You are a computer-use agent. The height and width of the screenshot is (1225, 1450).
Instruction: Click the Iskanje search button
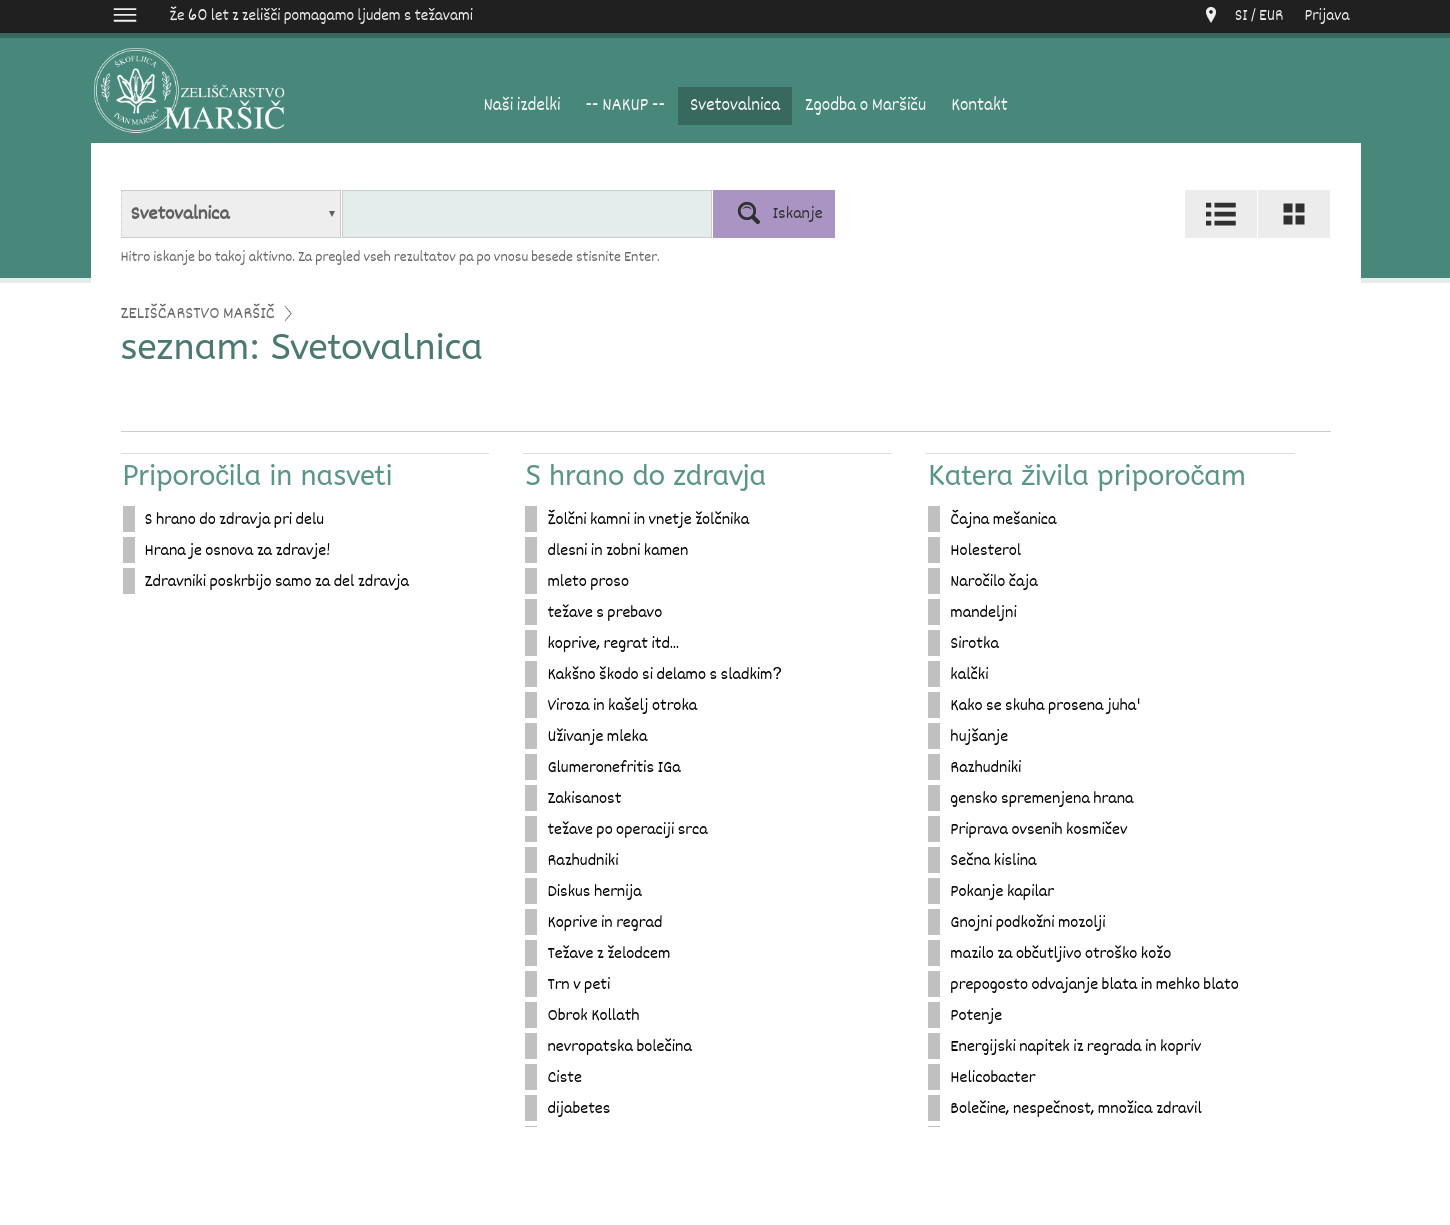[773, 214]
